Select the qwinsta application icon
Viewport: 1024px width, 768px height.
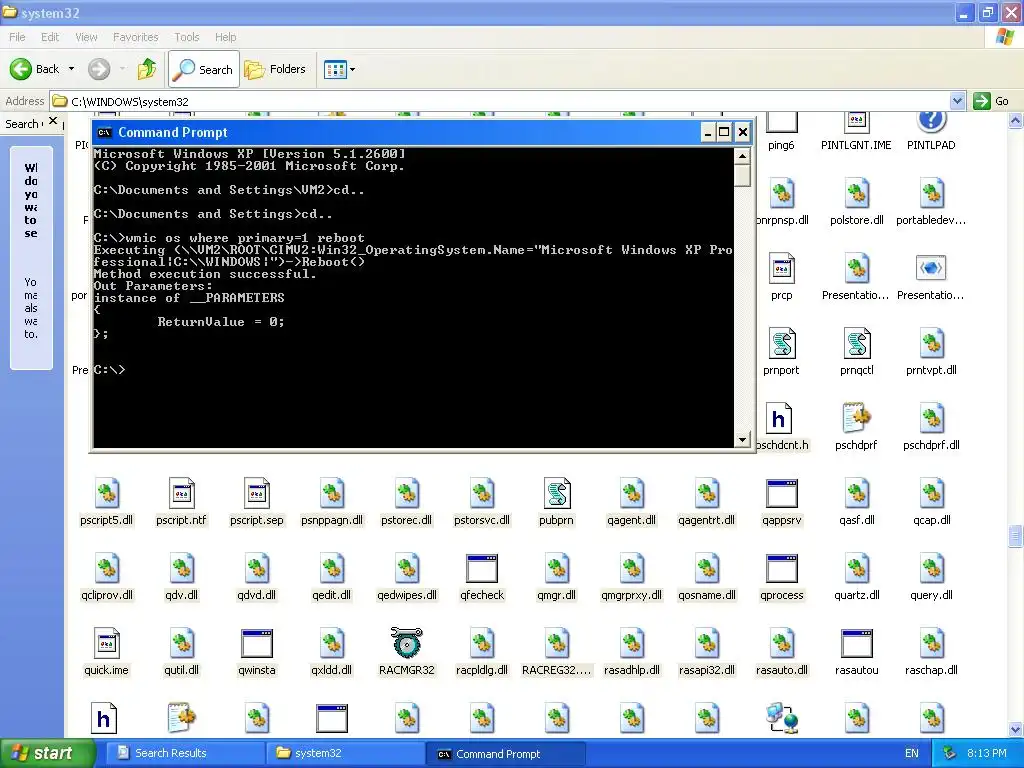click(x=257, y=644)
